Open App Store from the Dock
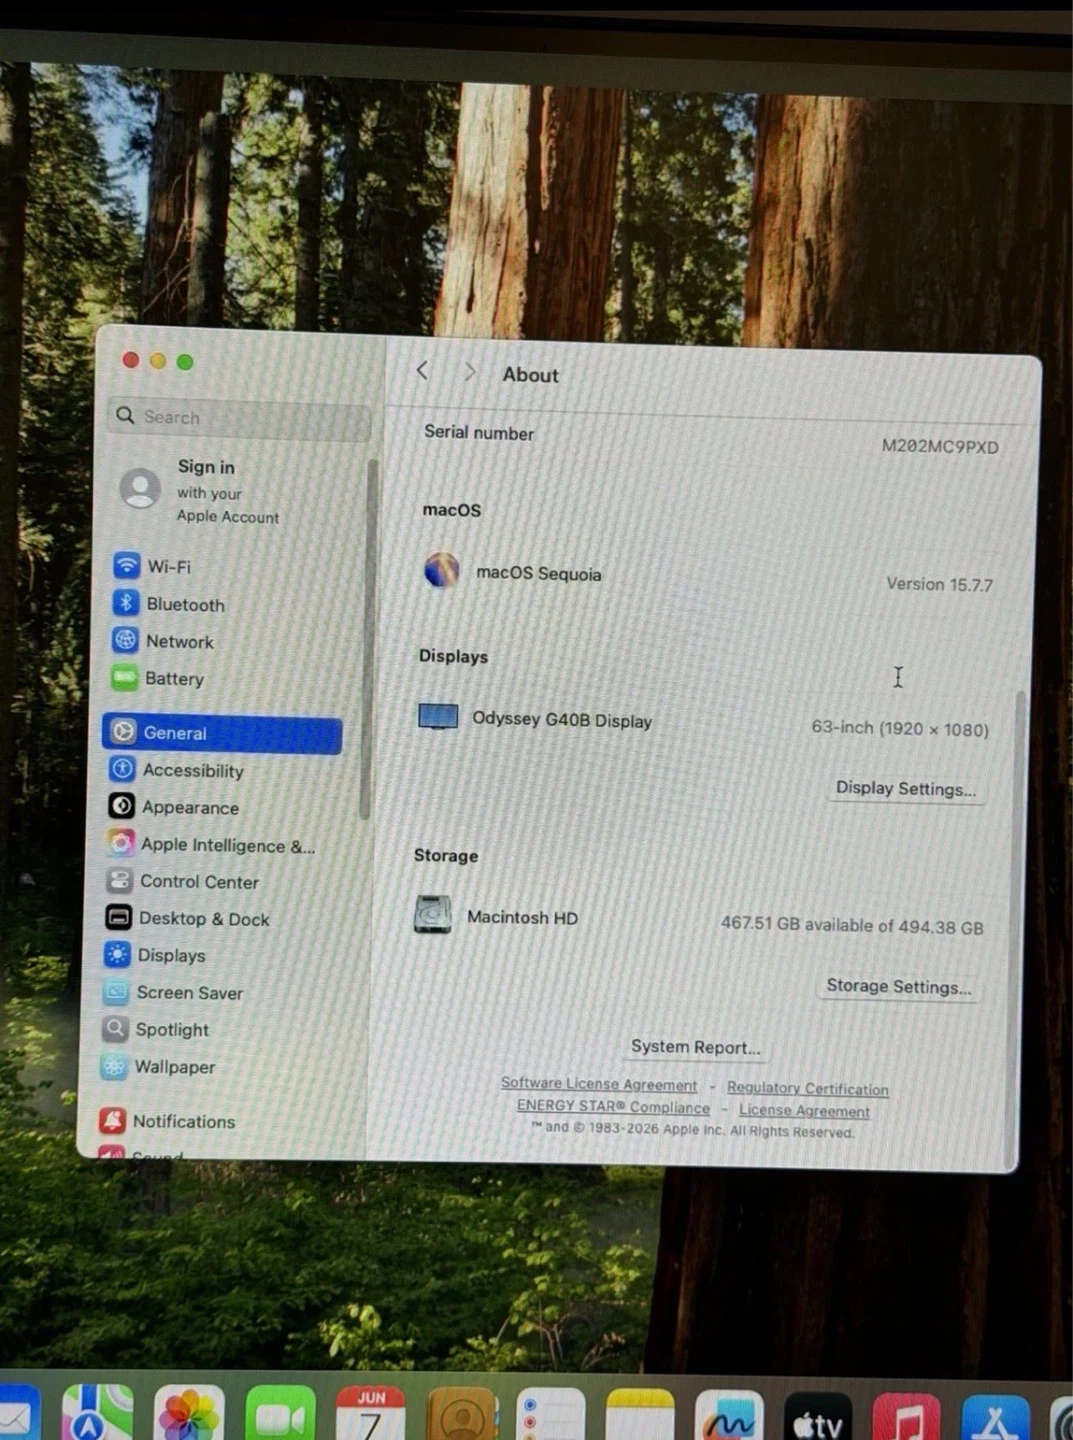This screenshot has width=1073, height=1440. point(995,1419)
